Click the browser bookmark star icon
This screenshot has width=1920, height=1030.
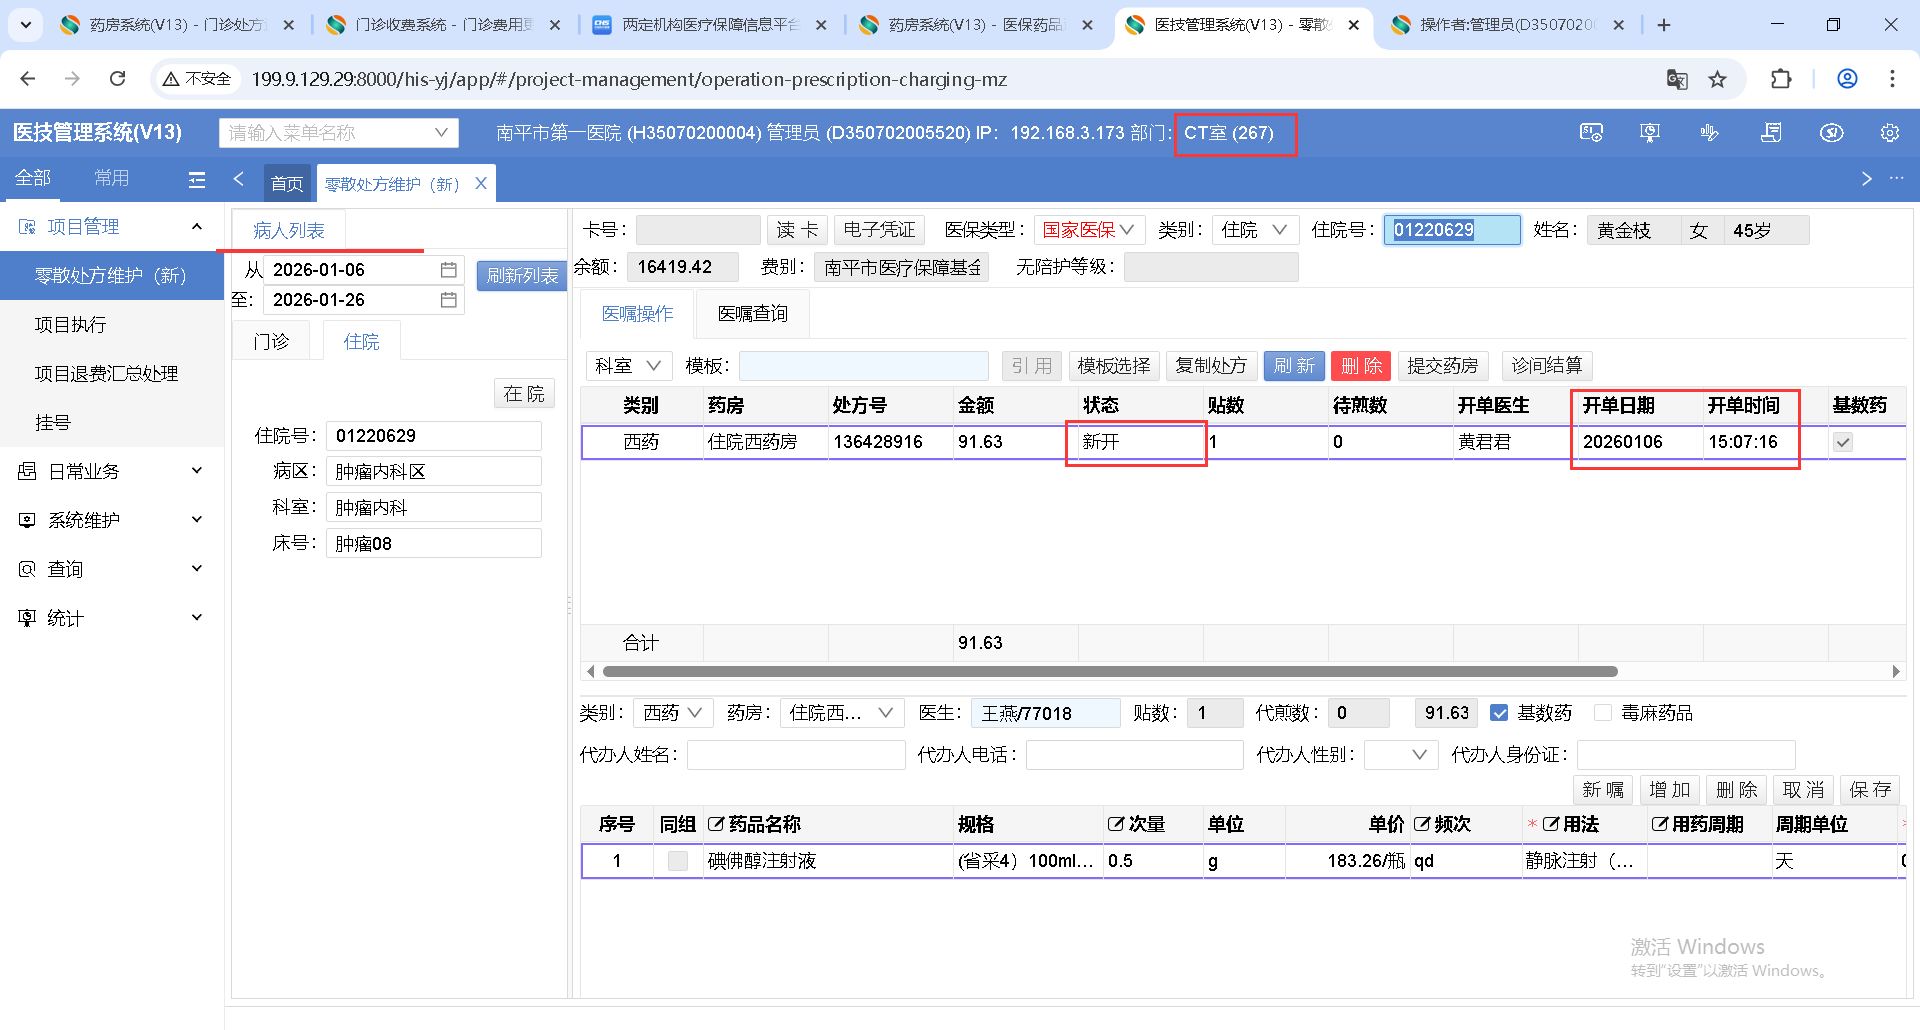(x=1717, y=79)
